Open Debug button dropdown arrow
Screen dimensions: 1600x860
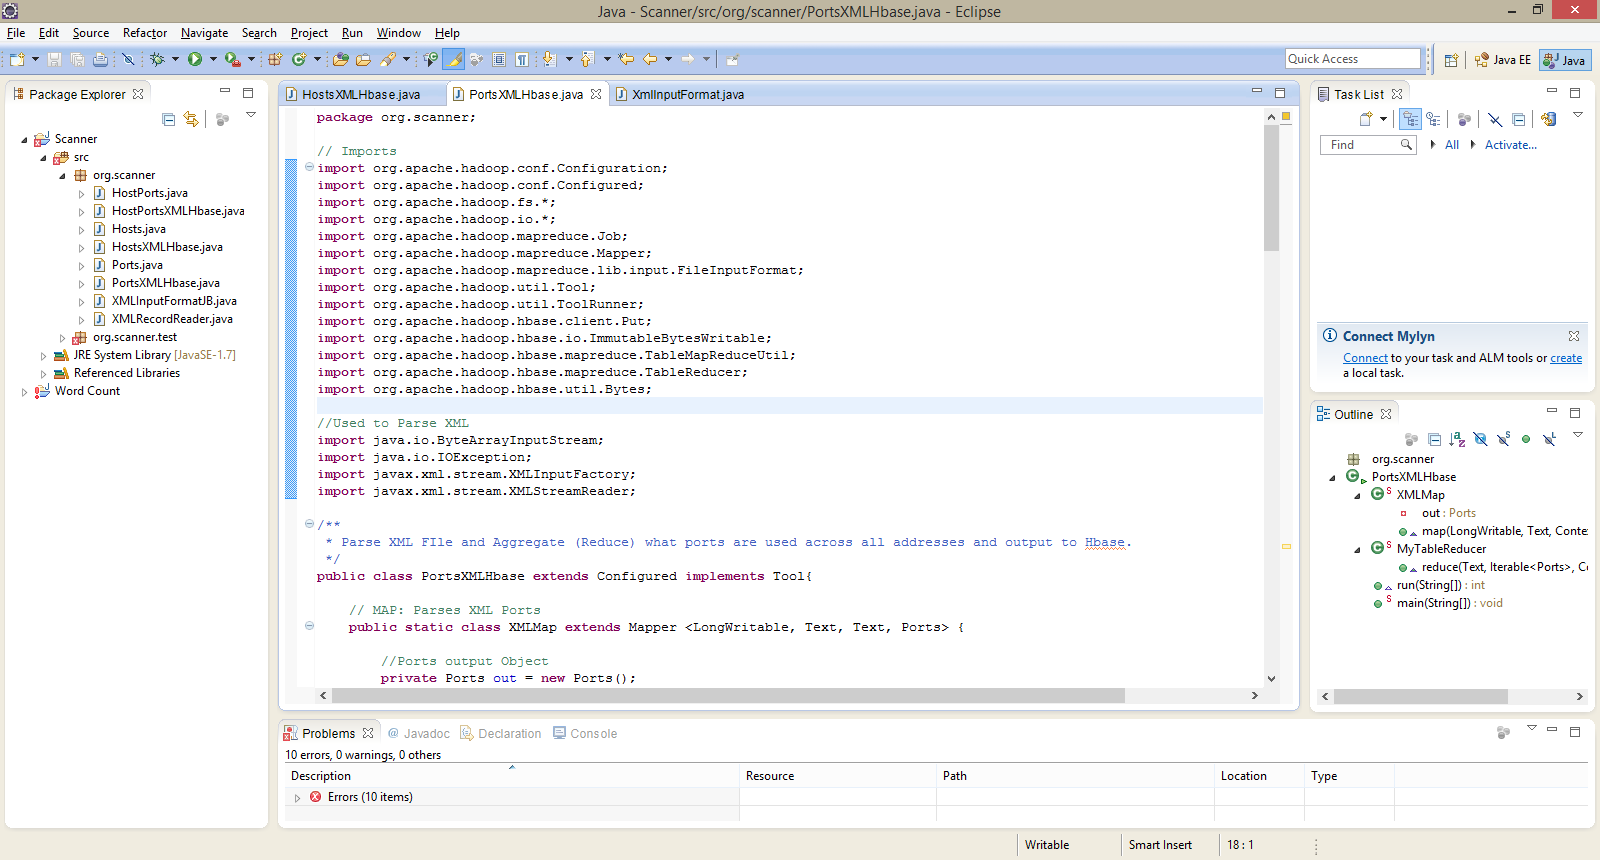[x=175, y=59]
